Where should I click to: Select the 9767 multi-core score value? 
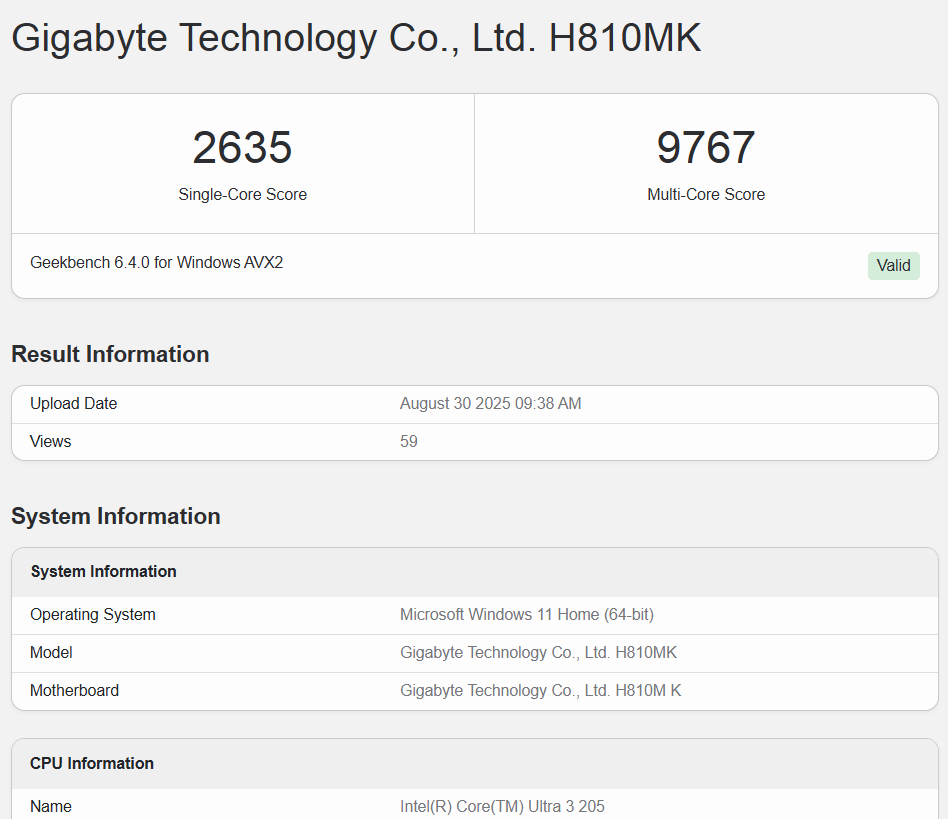pyautogui.click(x=706, y=147)
